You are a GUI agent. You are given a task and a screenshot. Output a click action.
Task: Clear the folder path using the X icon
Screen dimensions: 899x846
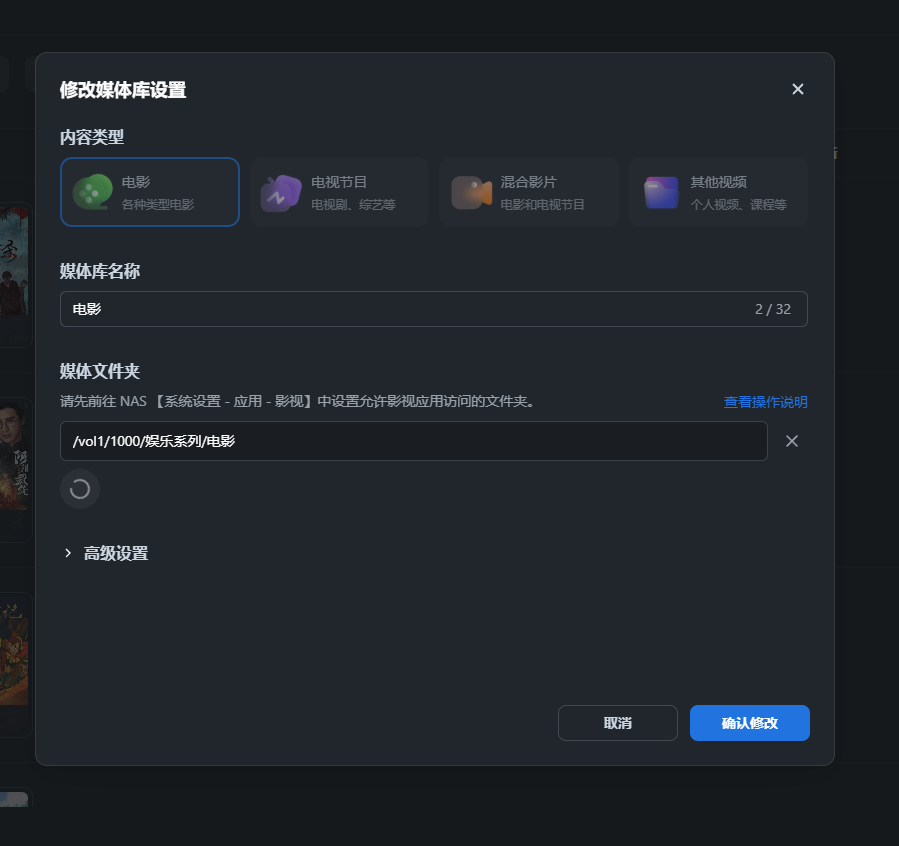[791, 441]
